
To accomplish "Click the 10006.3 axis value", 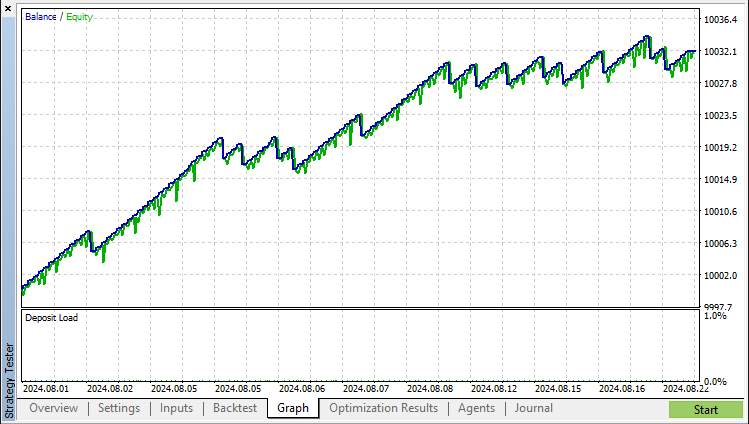I will coord(720,244).
